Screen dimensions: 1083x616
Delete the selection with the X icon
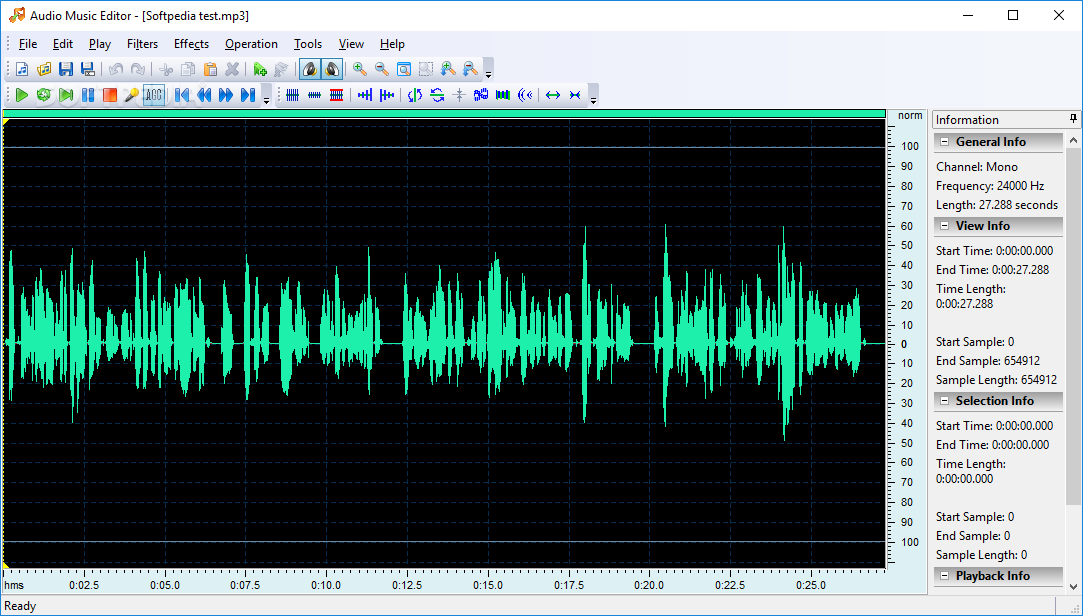pyautogui.click(x=232, y=69)
